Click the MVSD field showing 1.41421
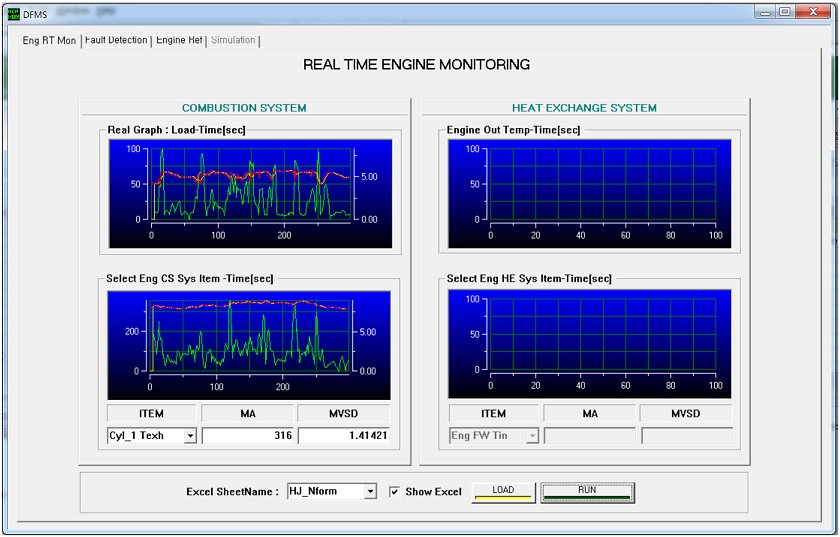The width and height of the screenshot is (840, 537). 344,436
